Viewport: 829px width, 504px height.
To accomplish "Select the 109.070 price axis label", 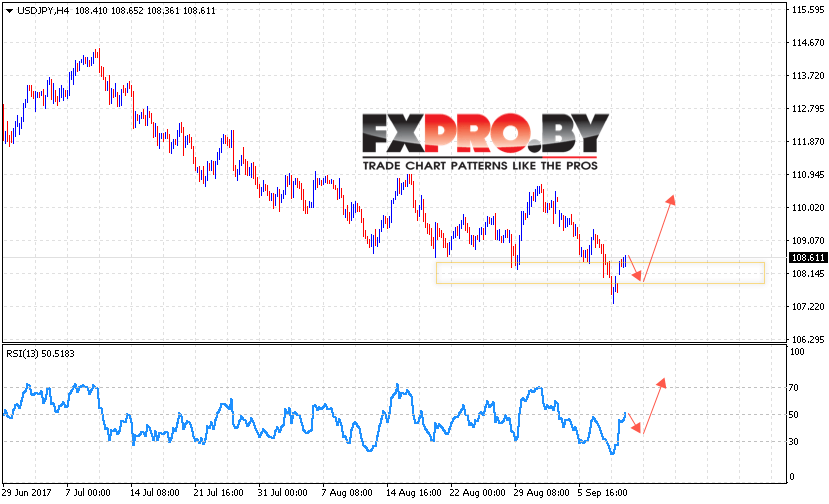I will point(808,241).
